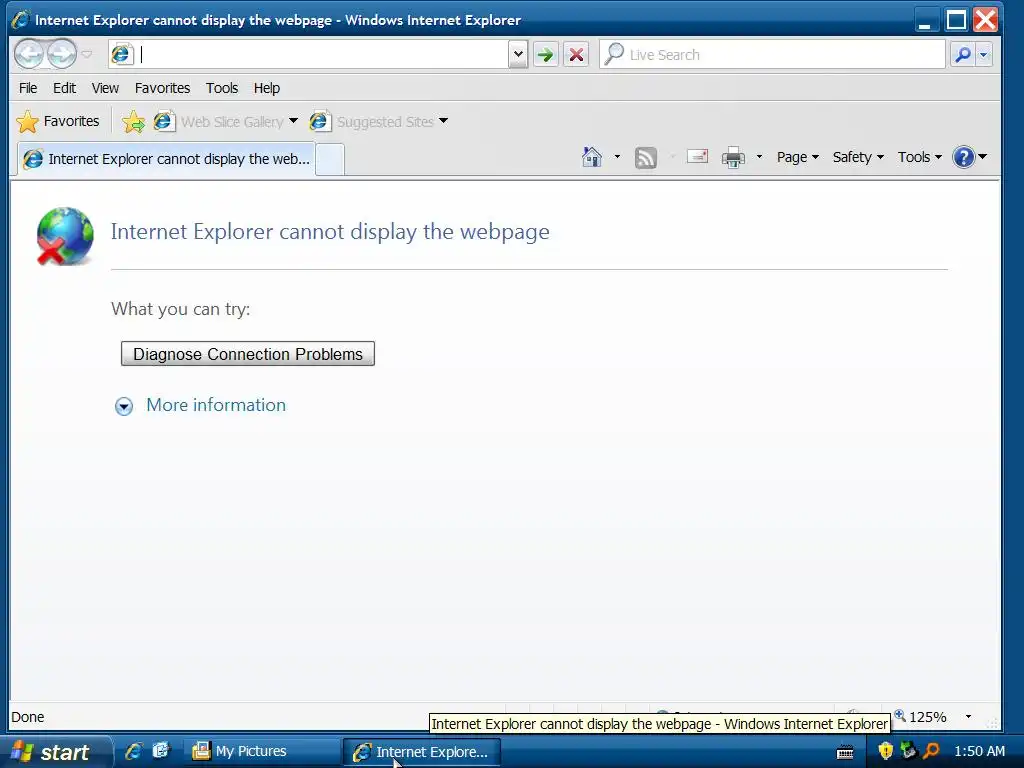Expand the address bar history dropdown
Screen dimensions: 1024x768
pyautogui.click(x=518, y=54)
